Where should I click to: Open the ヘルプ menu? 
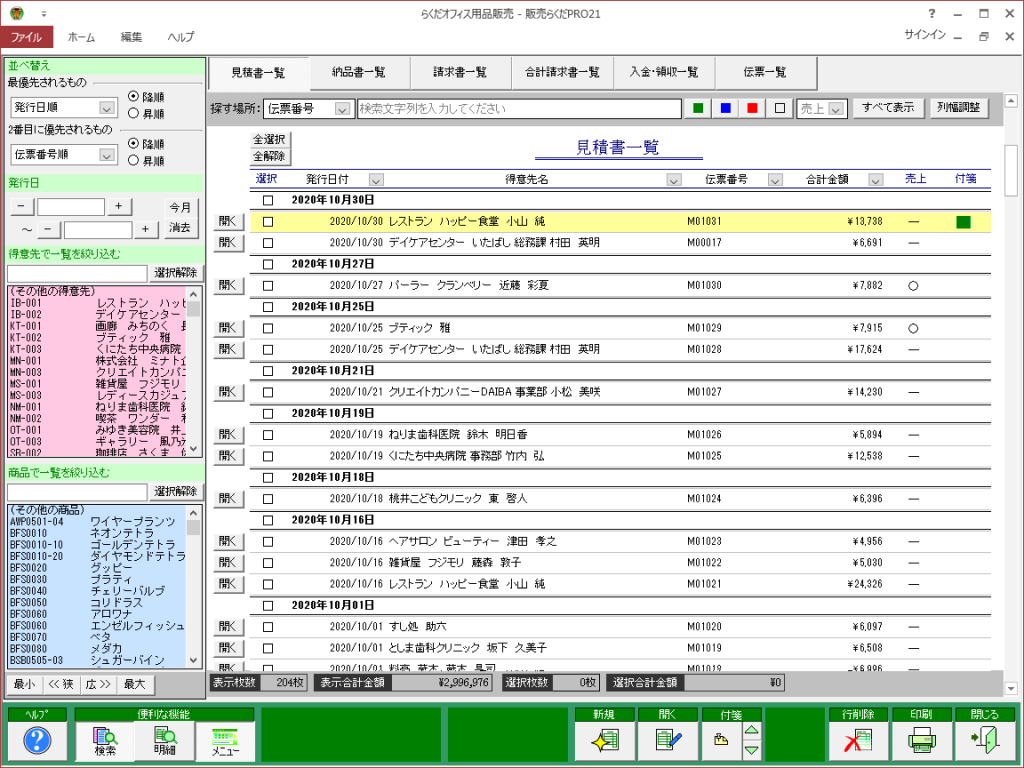click(181, 37)
